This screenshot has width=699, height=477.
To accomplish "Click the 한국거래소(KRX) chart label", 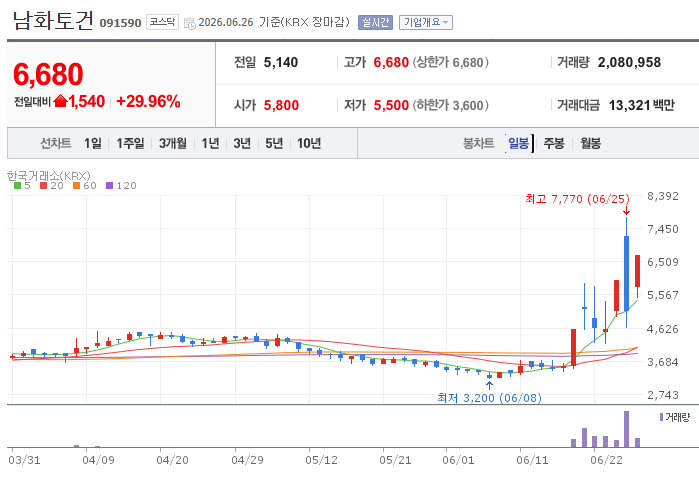I will pos(49,176).
